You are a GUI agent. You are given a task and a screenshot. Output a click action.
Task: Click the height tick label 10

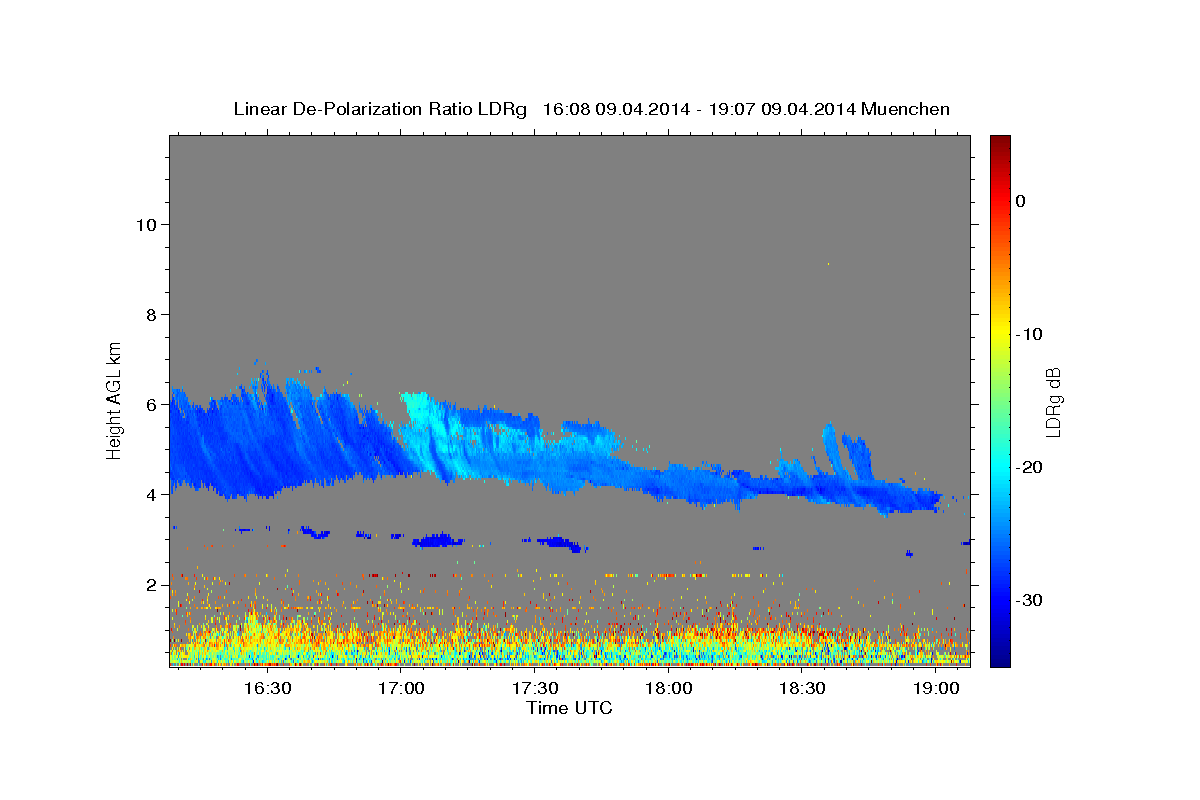pos(147,225)
